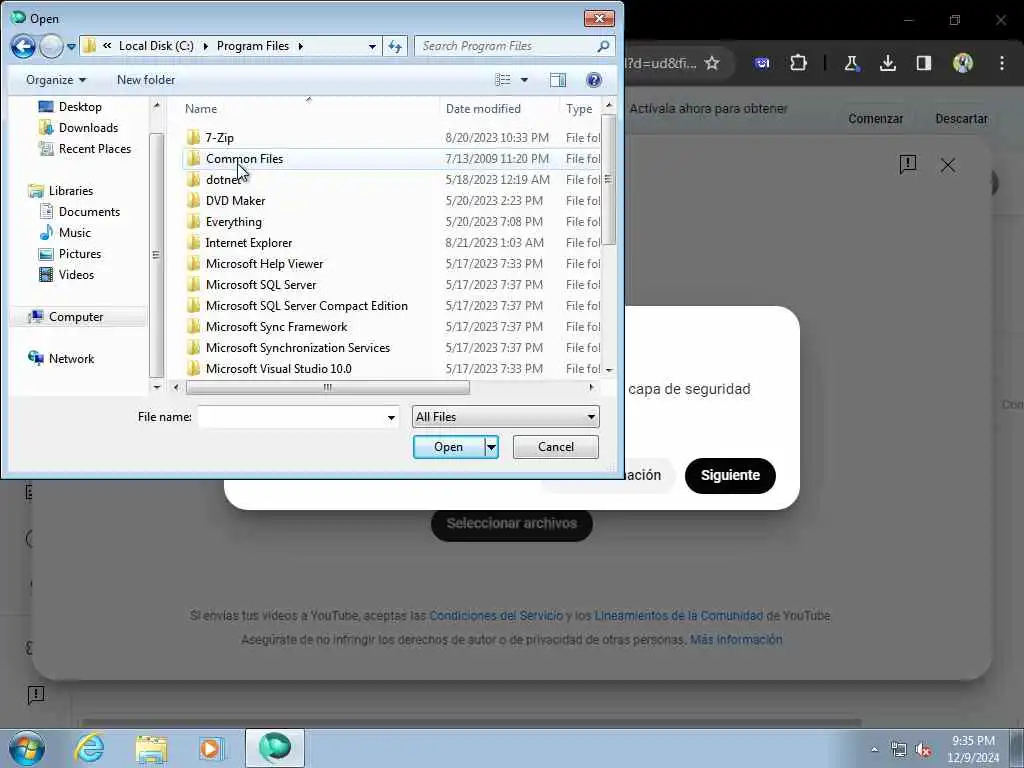The width and height of the screenshot is (1024, 768).
Task: Select the 7-Zip folder
Action: [x=219, y=138]
